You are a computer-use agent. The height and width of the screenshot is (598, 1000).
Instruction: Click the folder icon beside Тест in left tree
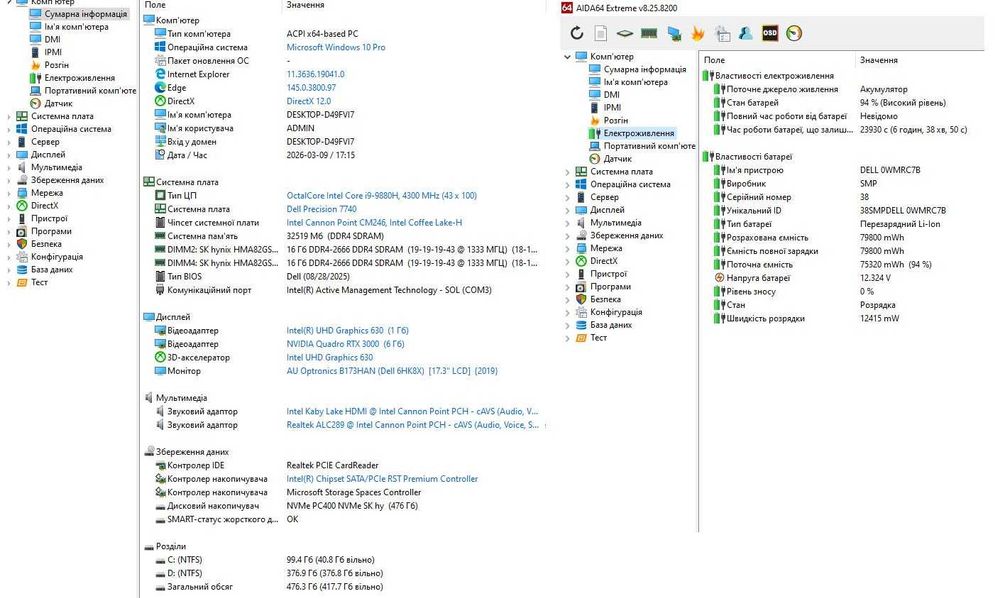pos(22,282)
